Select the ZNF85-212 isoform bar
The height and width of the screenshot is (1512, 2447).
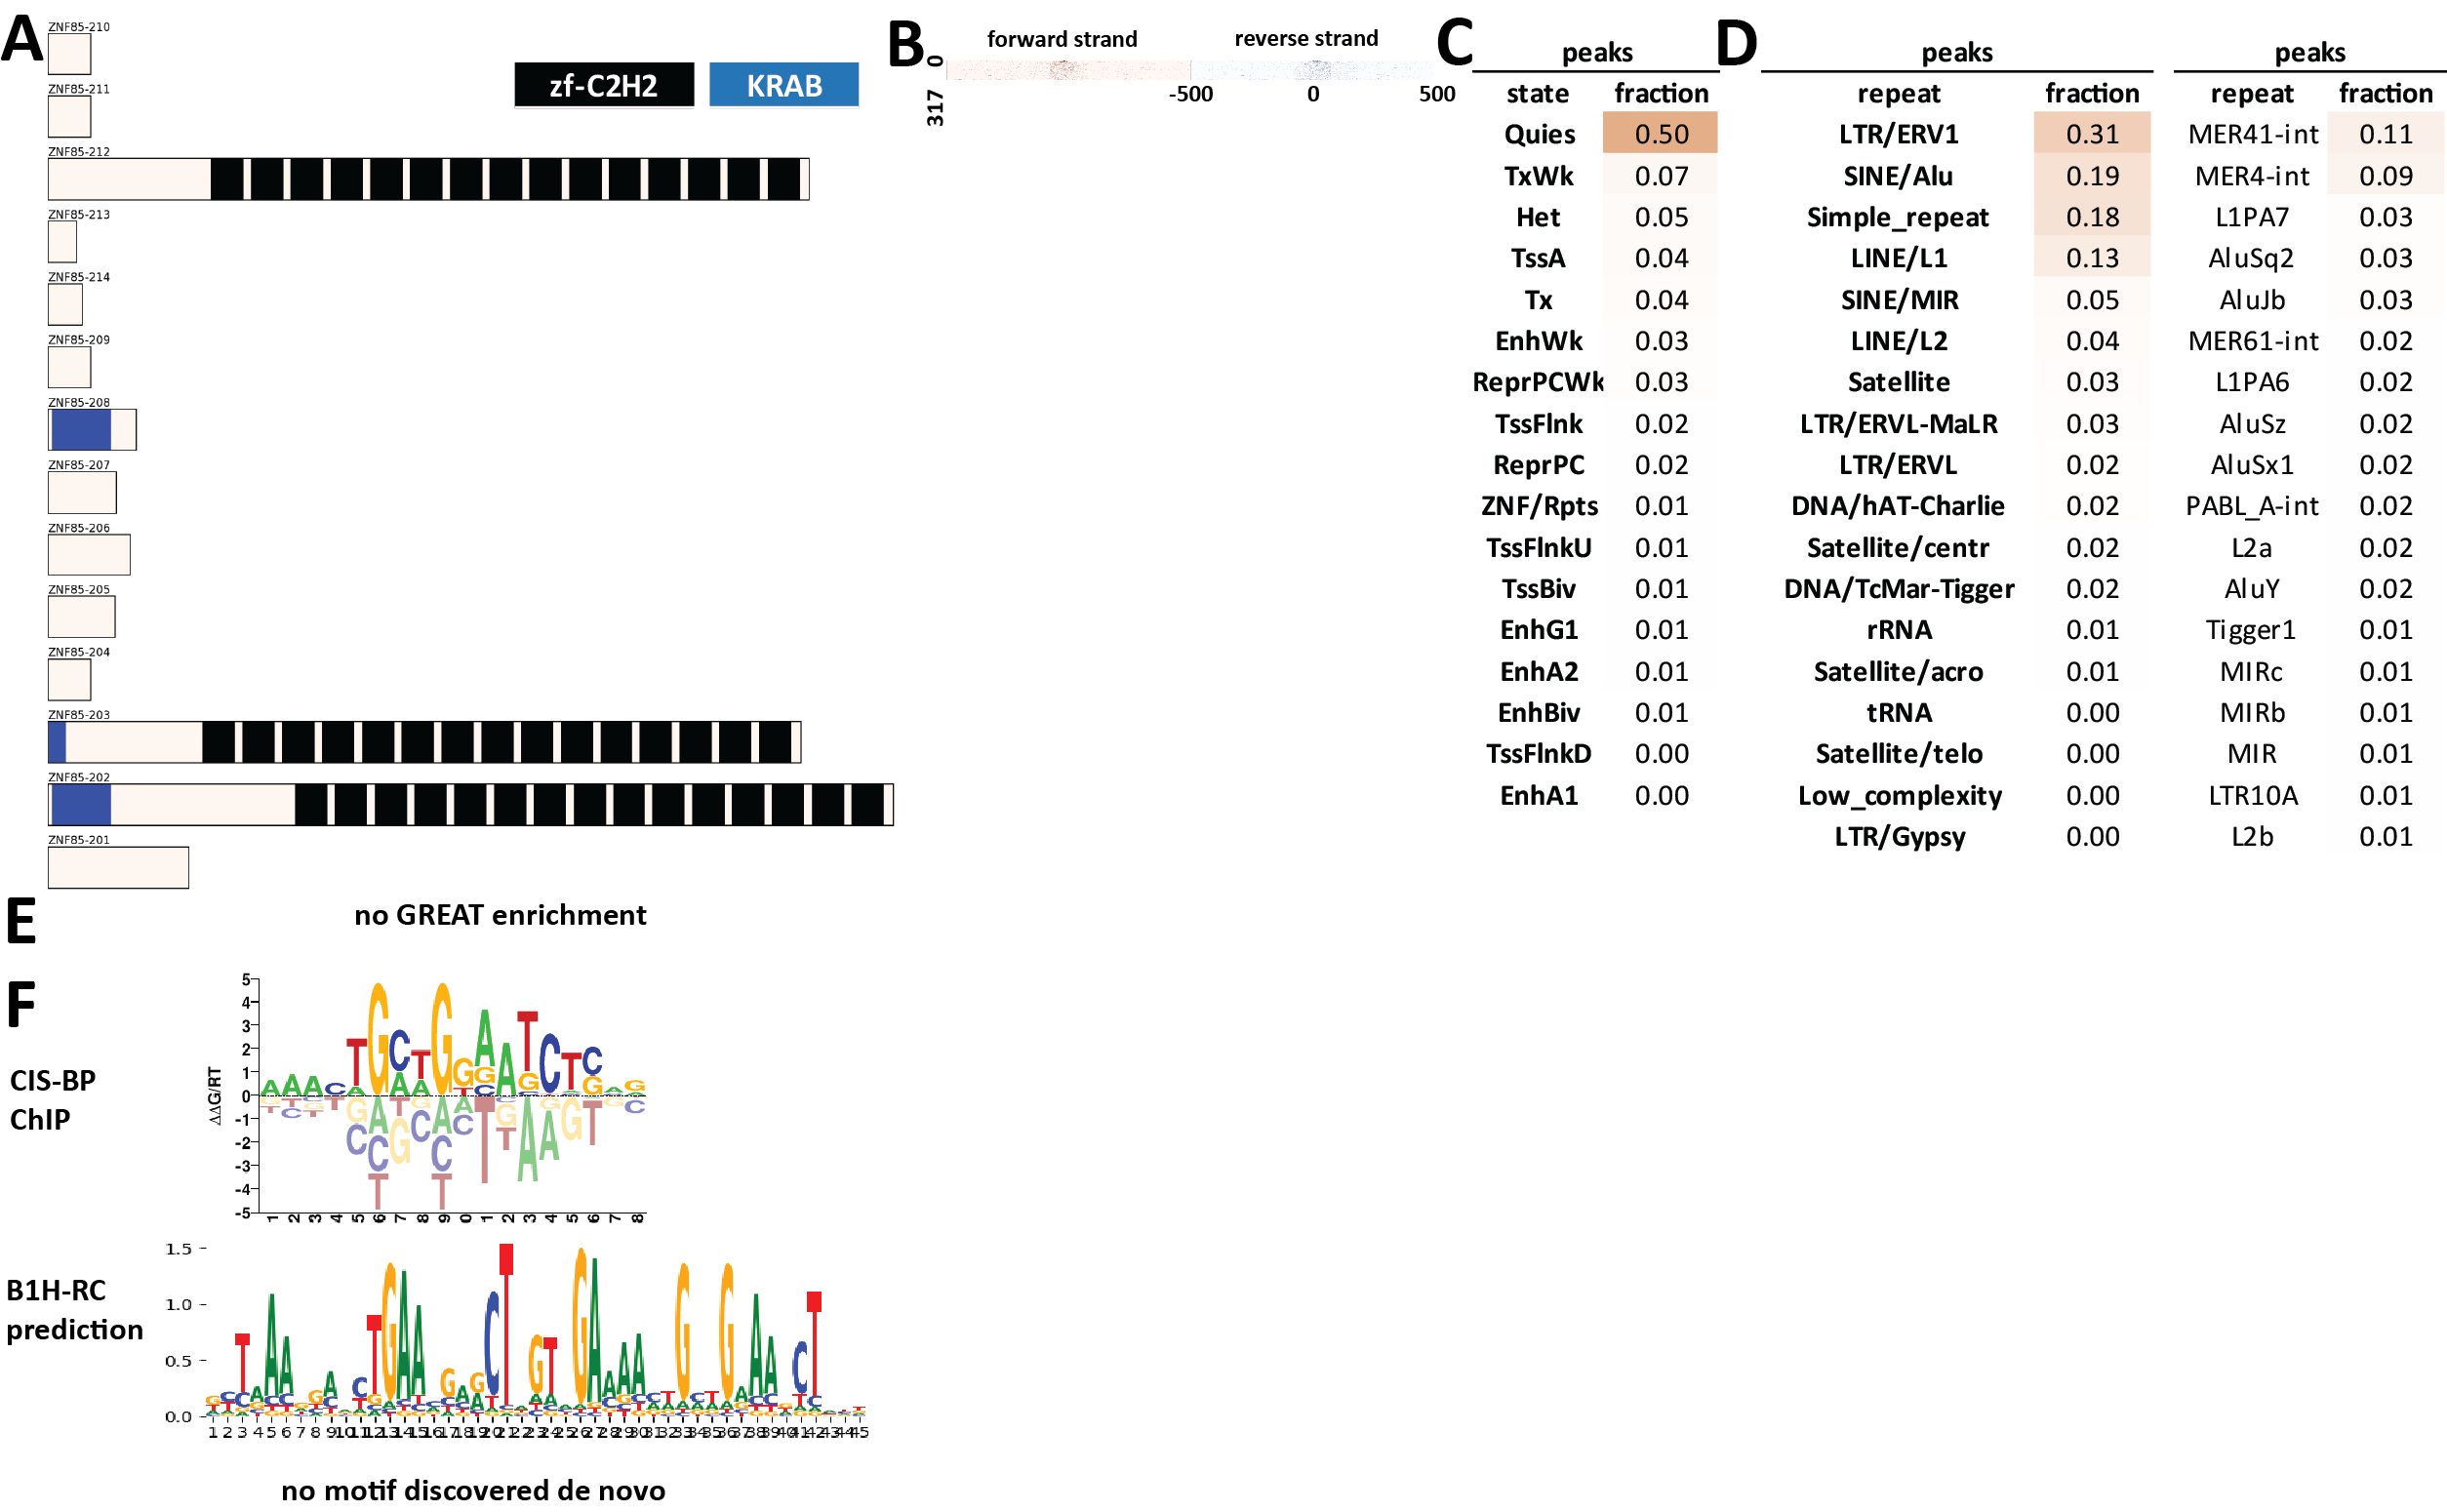428,179
